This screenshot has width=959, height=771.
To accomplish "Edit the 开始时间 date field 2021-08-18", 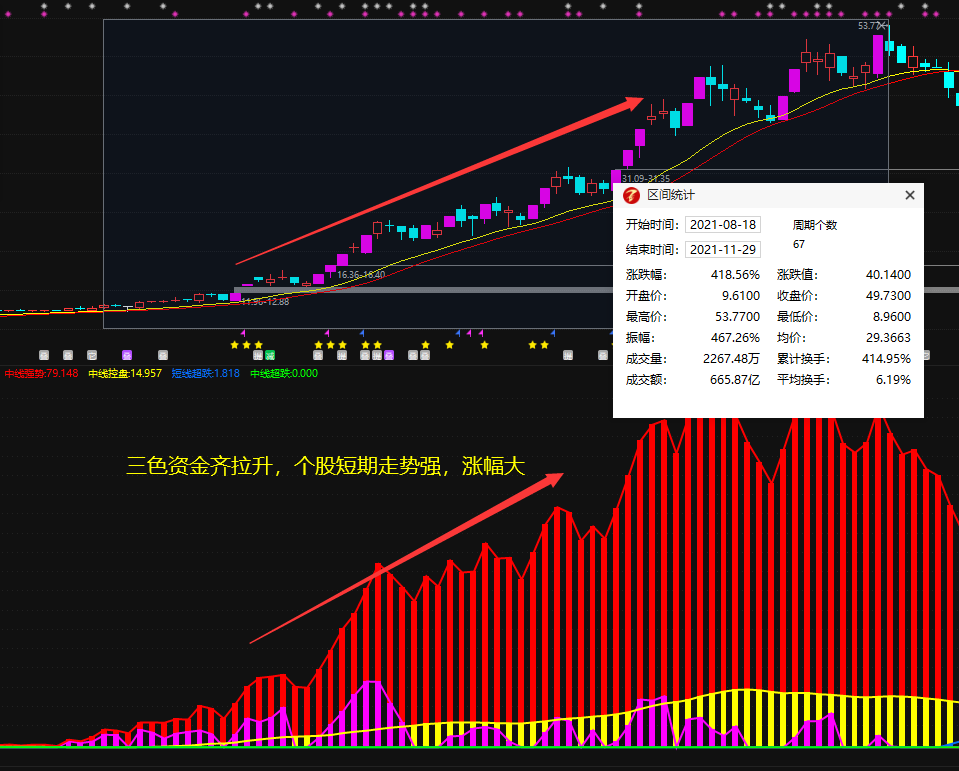I will (722, 224).
